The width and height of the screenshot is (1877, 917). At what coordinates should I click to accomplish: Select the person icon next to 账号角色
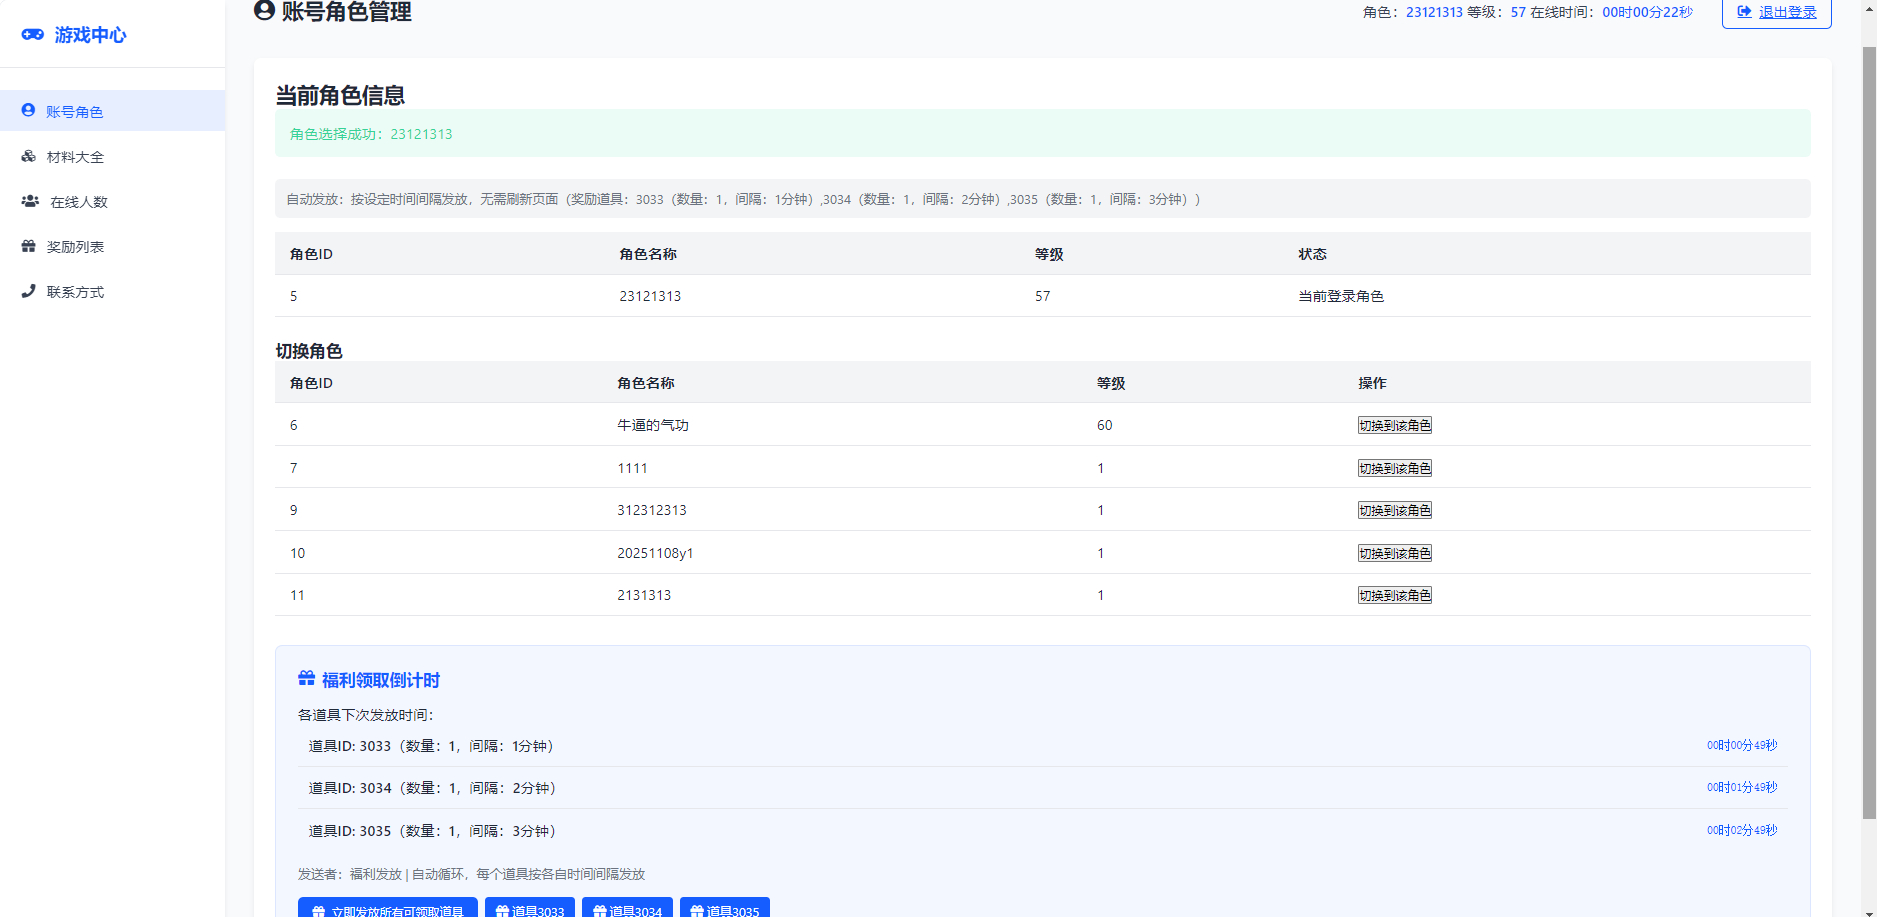pos(28,111)
